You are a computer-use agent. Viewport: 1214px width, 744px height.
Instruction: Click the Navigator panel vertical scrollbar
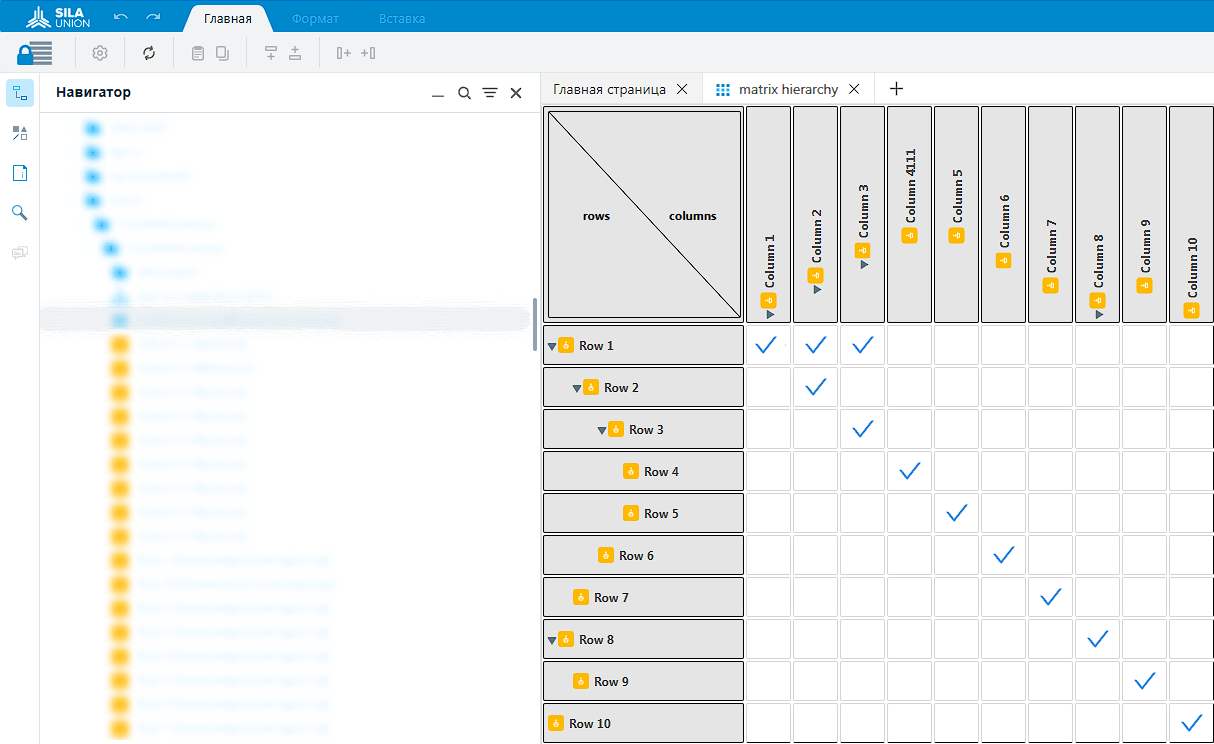click(x=535, y=323)
